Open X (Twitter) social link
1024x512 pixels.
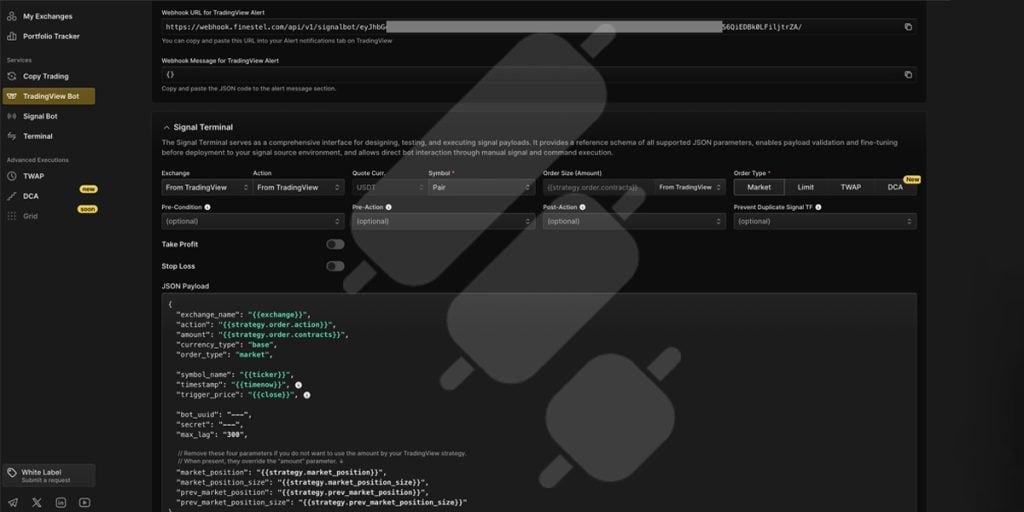[x=37, y=502]
